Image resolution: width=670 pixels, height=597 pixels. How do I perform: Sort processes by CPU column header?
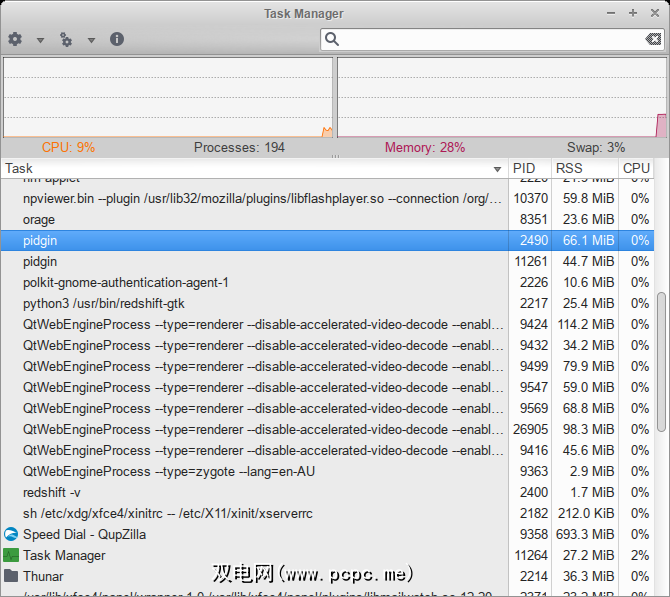636,169
